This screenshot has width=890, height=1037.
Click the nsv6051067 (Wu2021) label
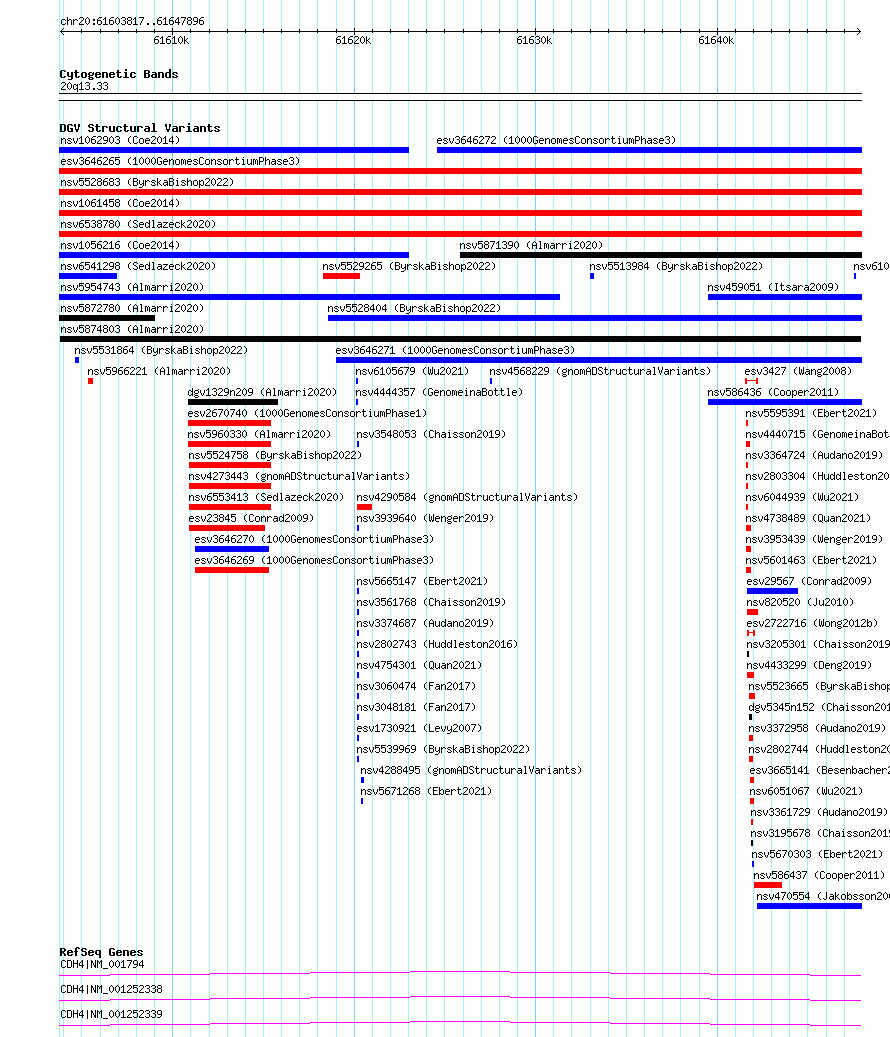pyautogui.click(x=806, y=792)
